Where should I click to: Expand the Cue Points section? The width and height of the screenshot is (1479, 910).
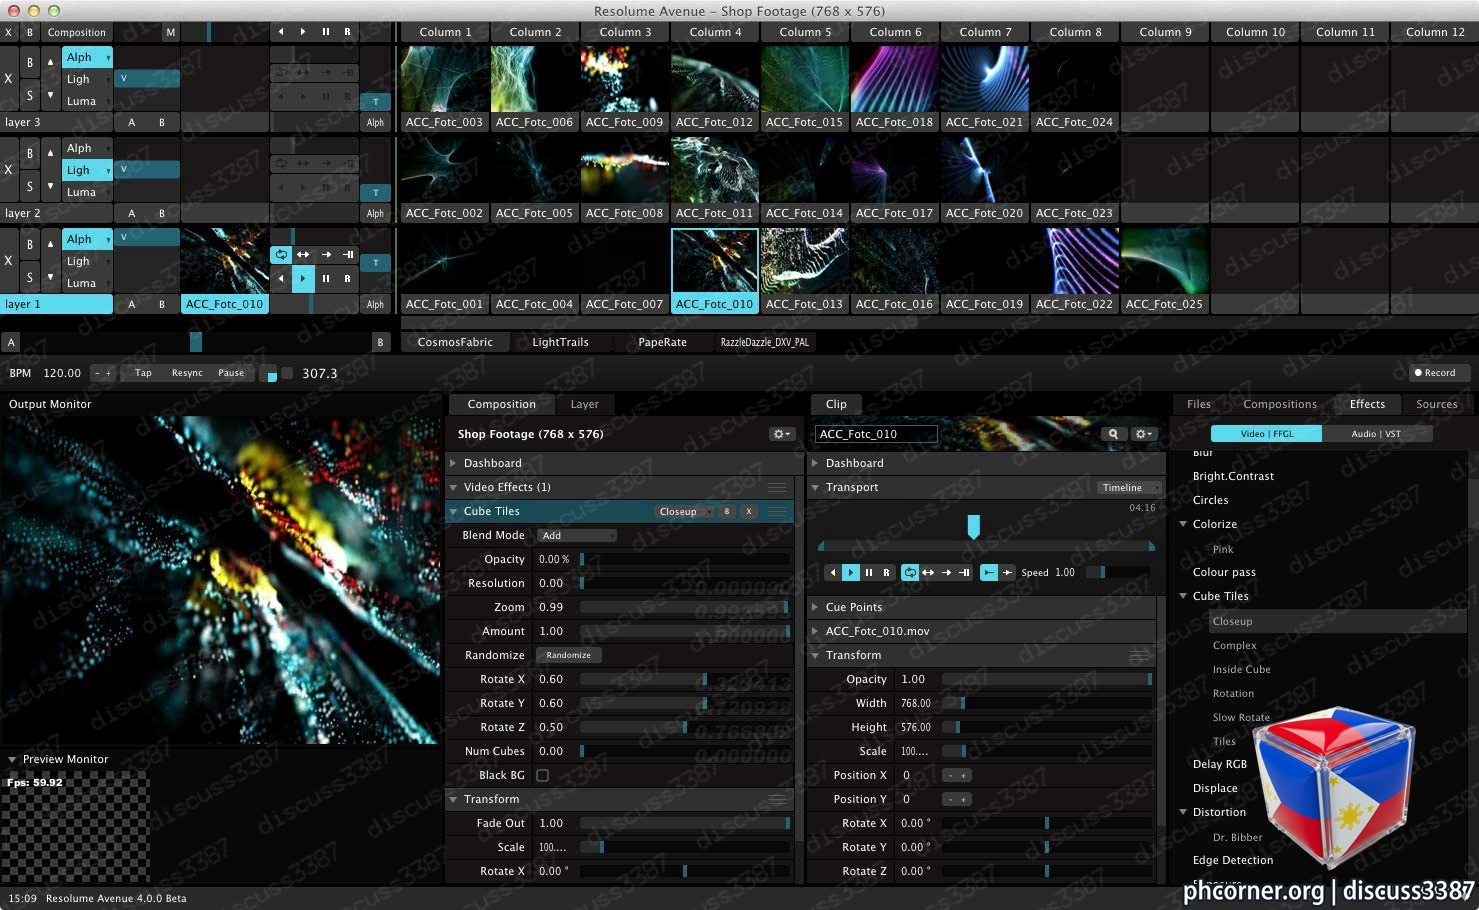(x=815, y=607)
